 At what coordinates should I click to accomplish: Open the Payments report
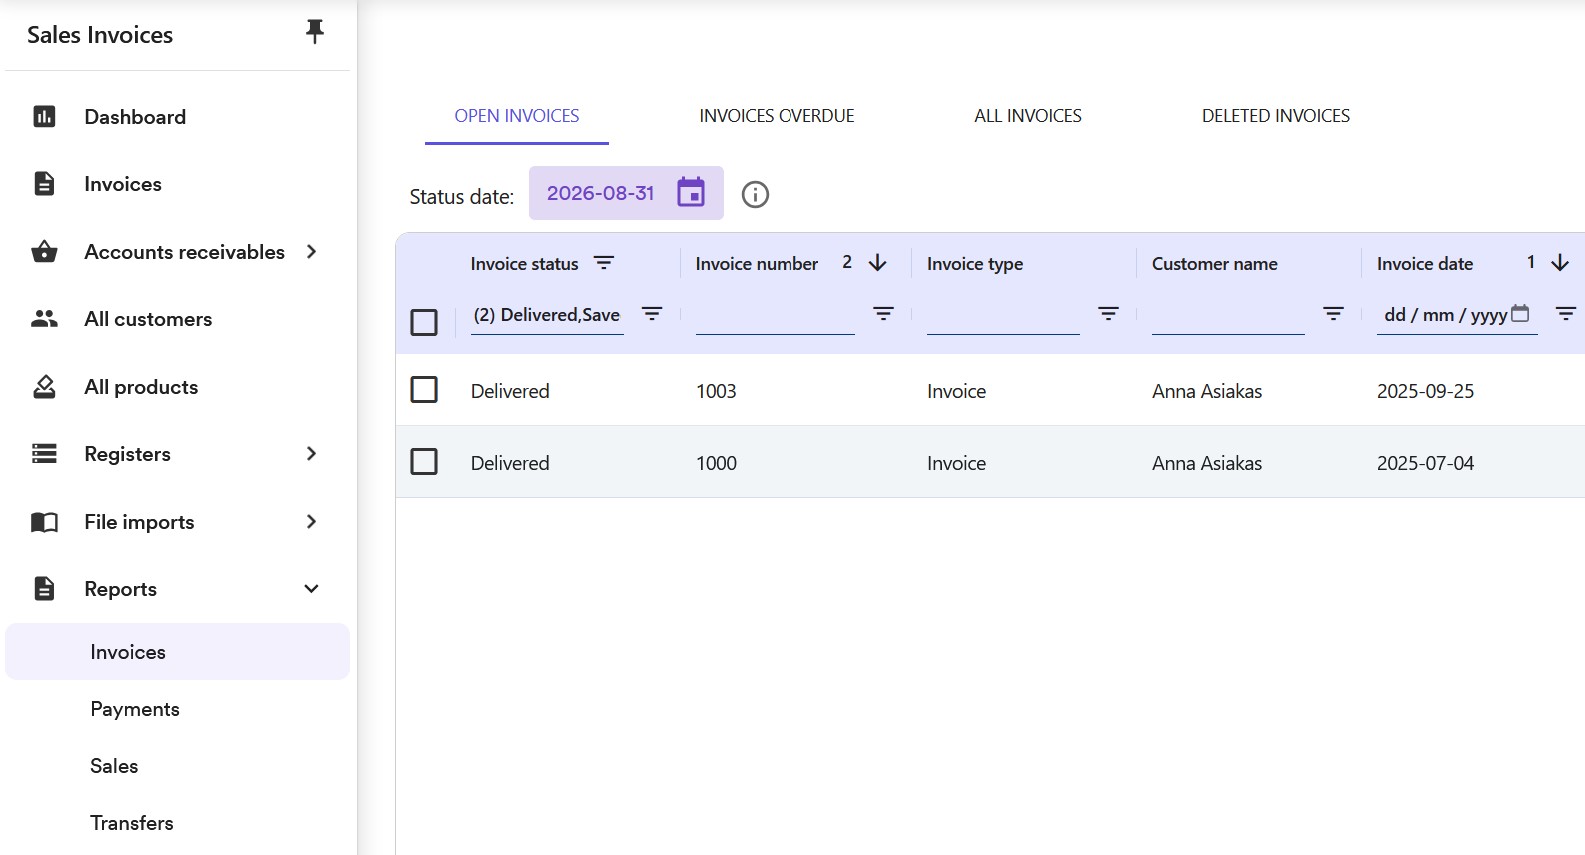[x=135, y=709]
